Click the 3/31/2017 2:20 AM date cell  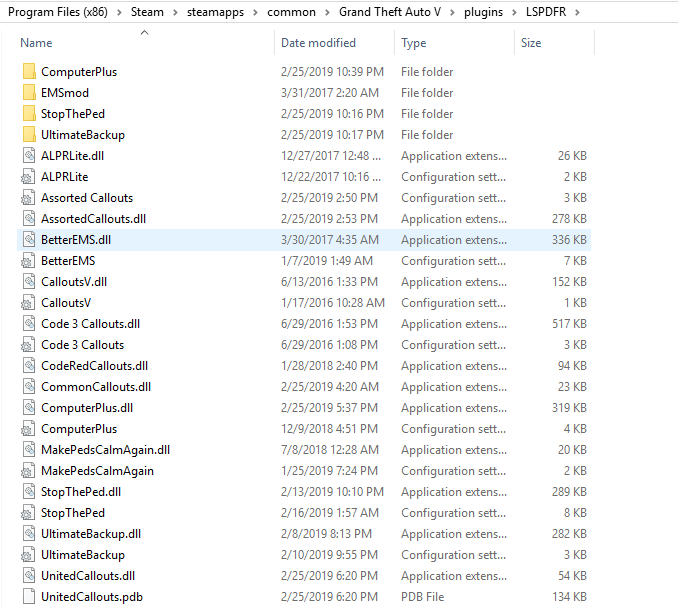(330, 93)
